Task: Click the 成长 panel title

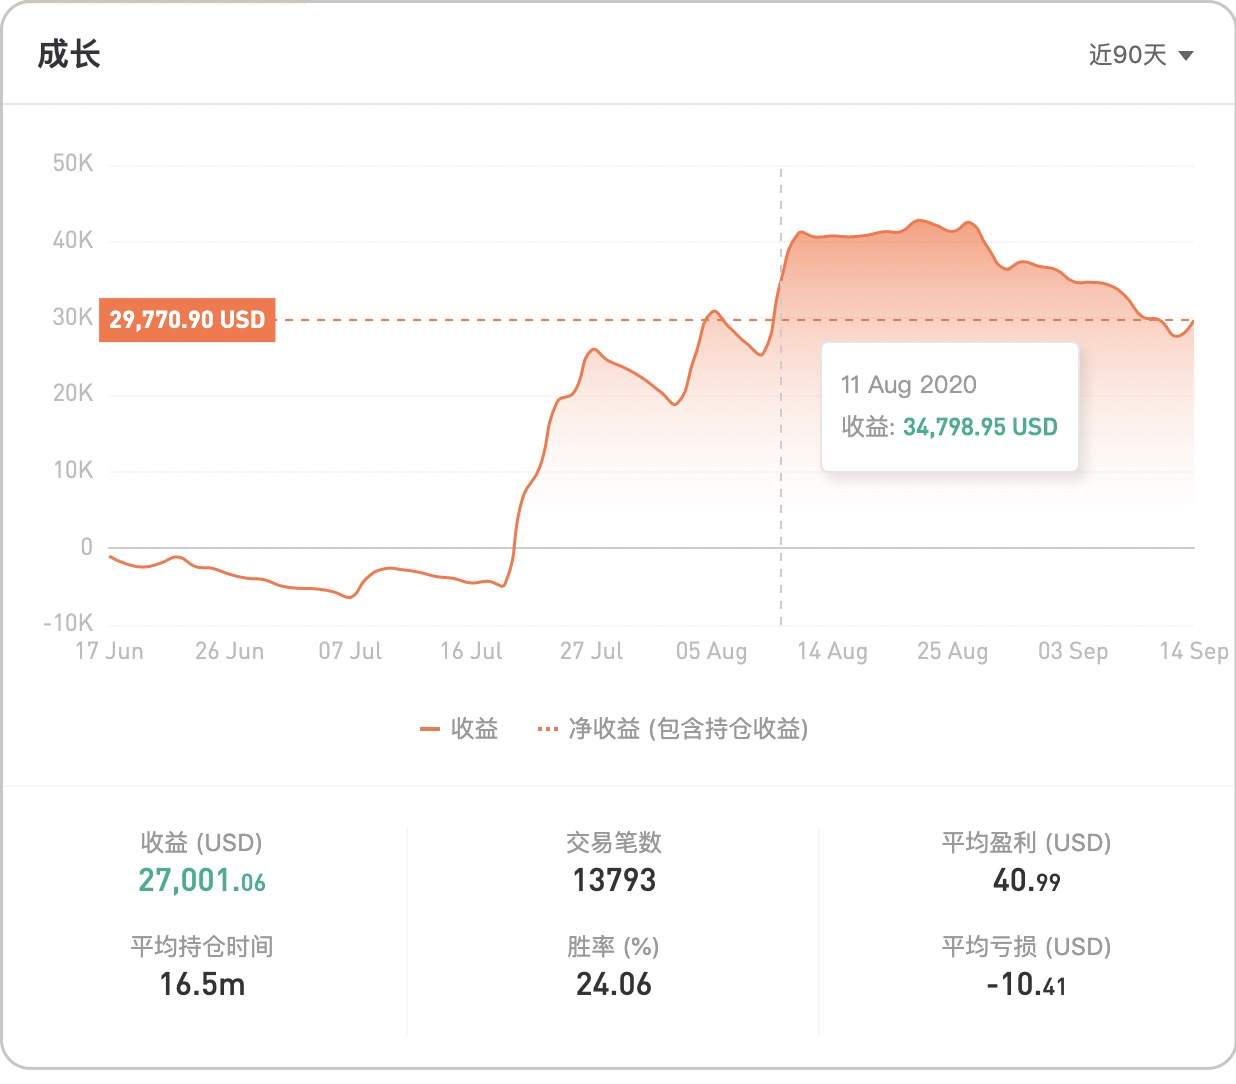Action: [69, 54]
